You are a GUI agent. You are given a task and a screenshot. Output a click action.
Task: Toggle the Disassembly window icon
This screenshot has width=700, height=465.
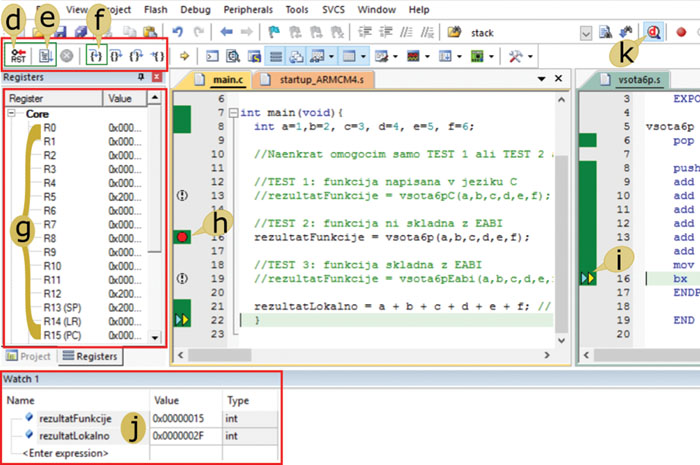click(x=233, y=56)
